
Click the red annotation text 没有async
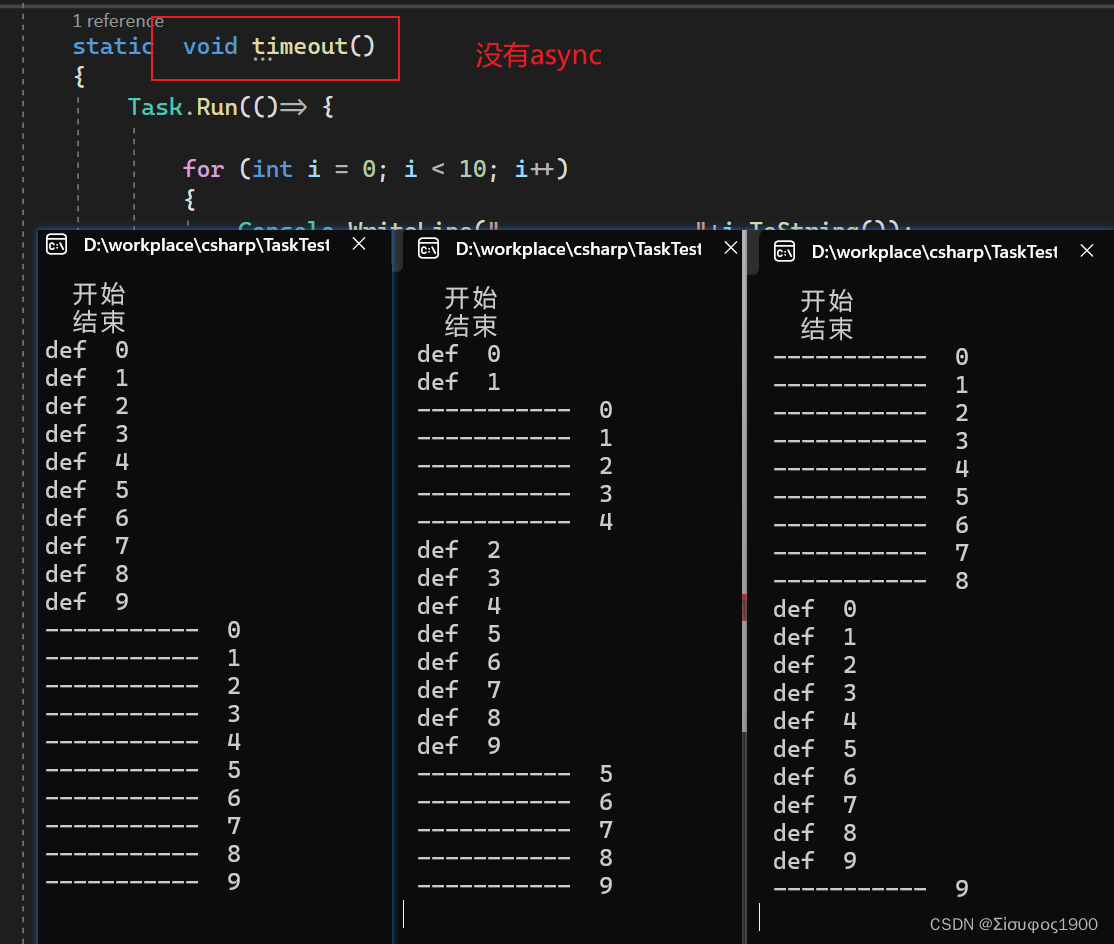coord(537,57)
